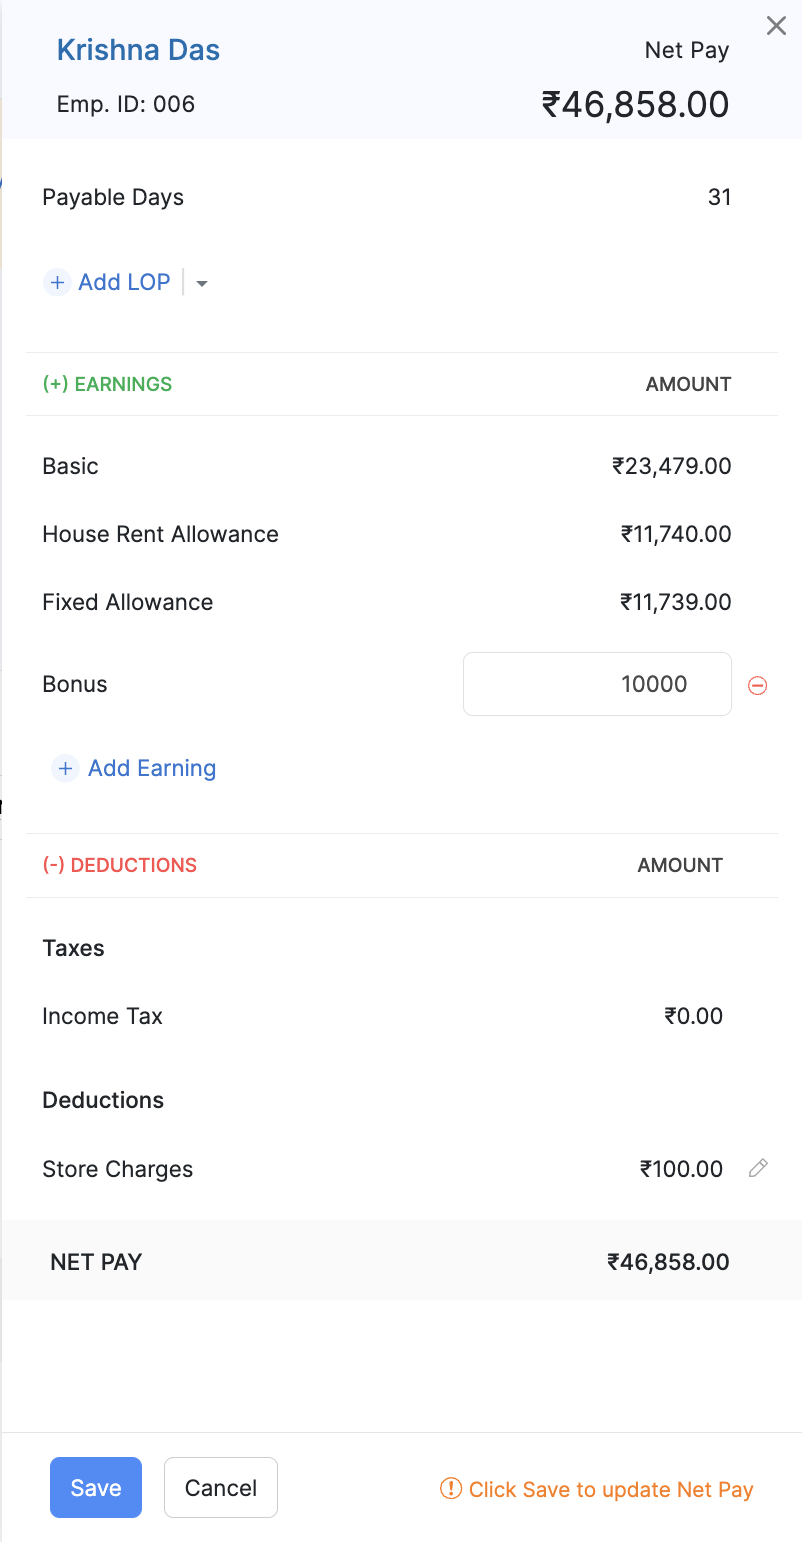Click the green Earnings section header
Viewport: 802px width, 1542px height.
pos(107,384)
